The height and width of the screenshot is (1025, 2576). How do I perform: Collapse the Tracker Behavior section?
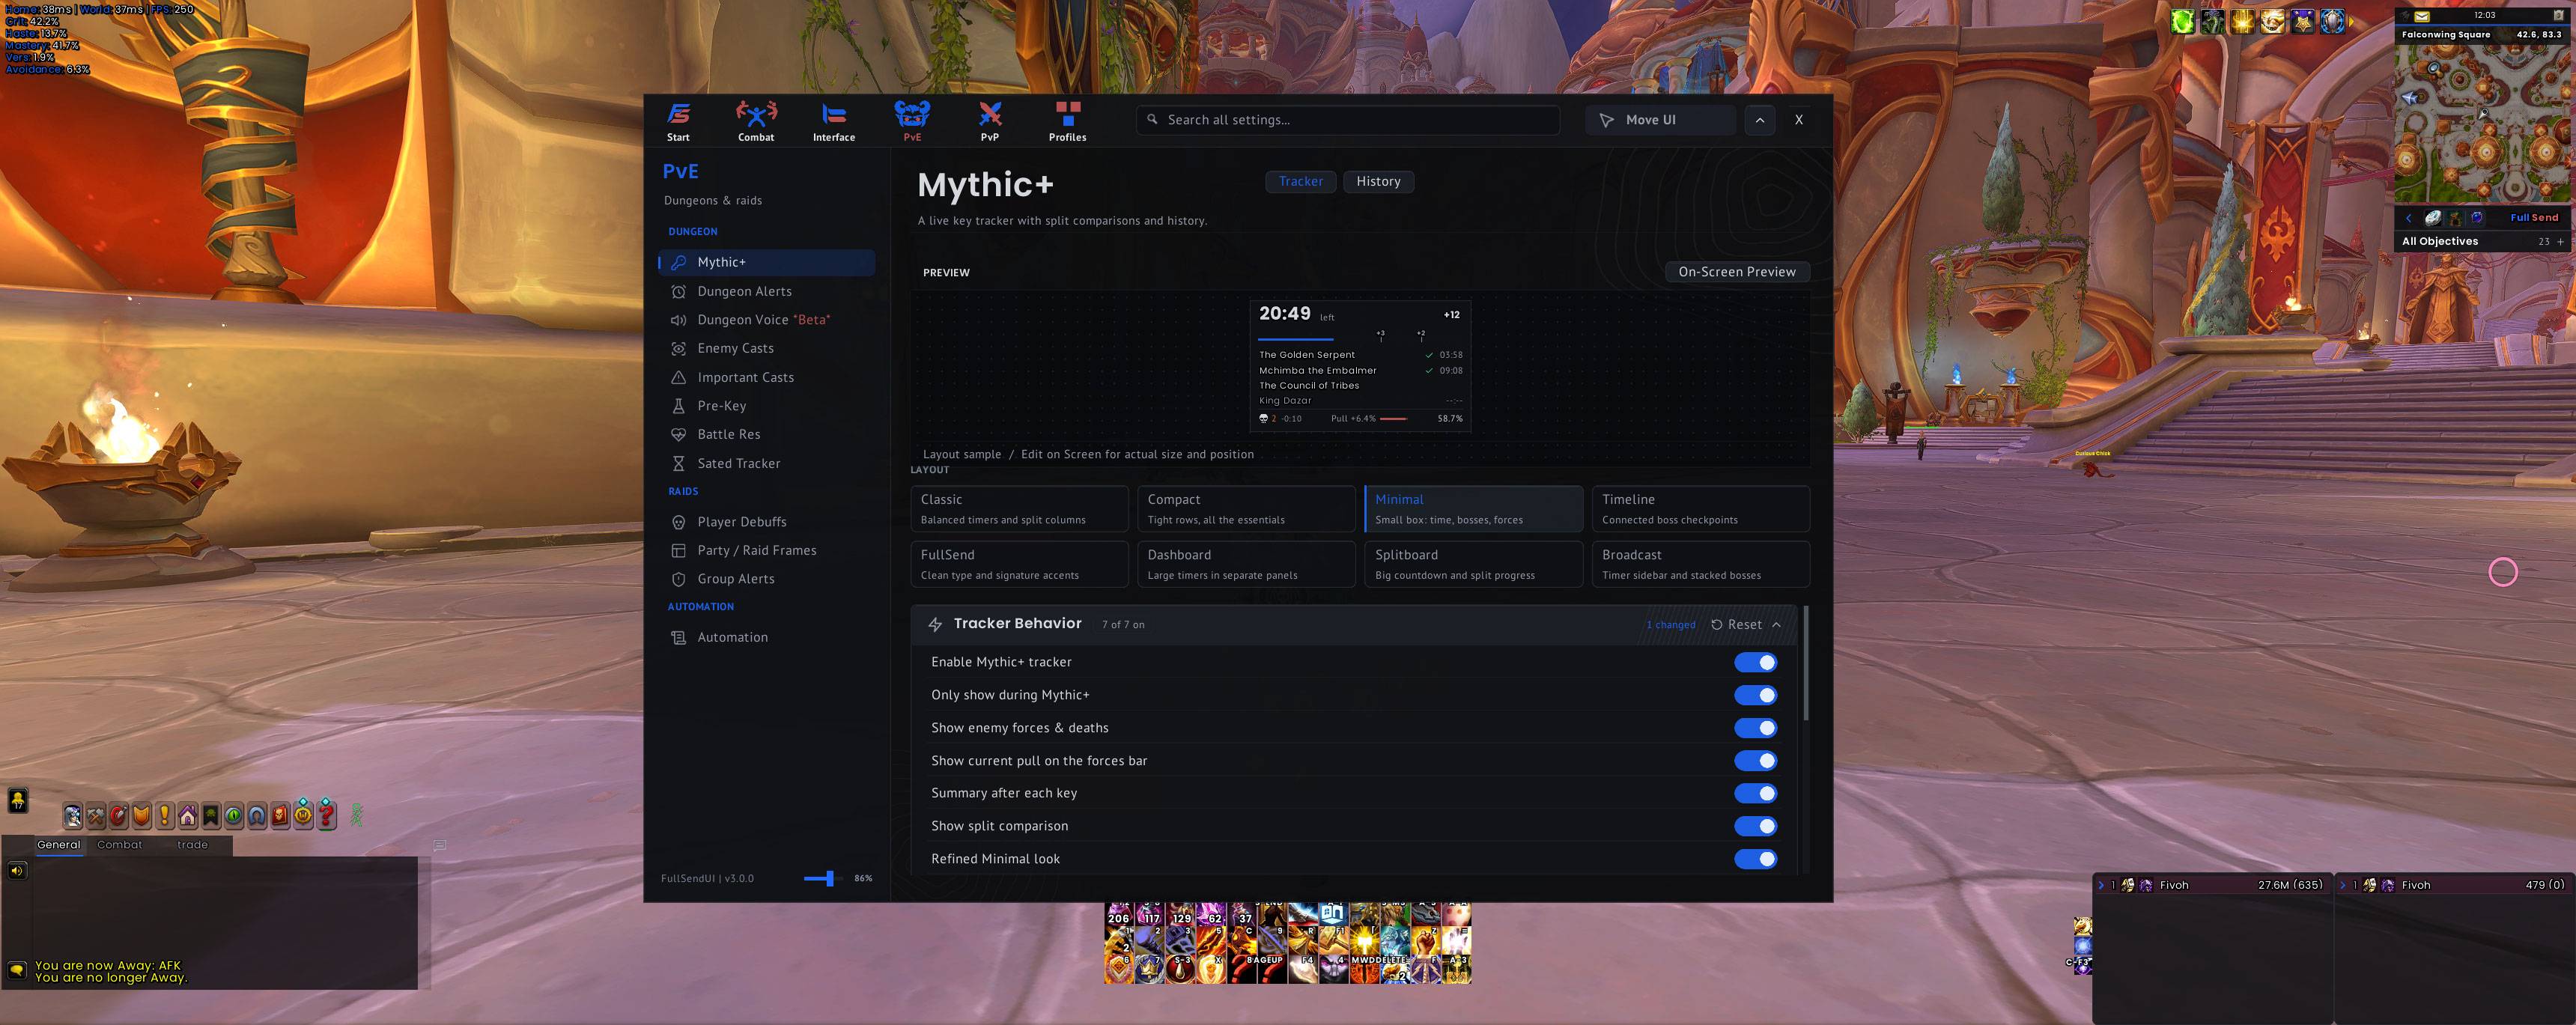(1776, 624)
